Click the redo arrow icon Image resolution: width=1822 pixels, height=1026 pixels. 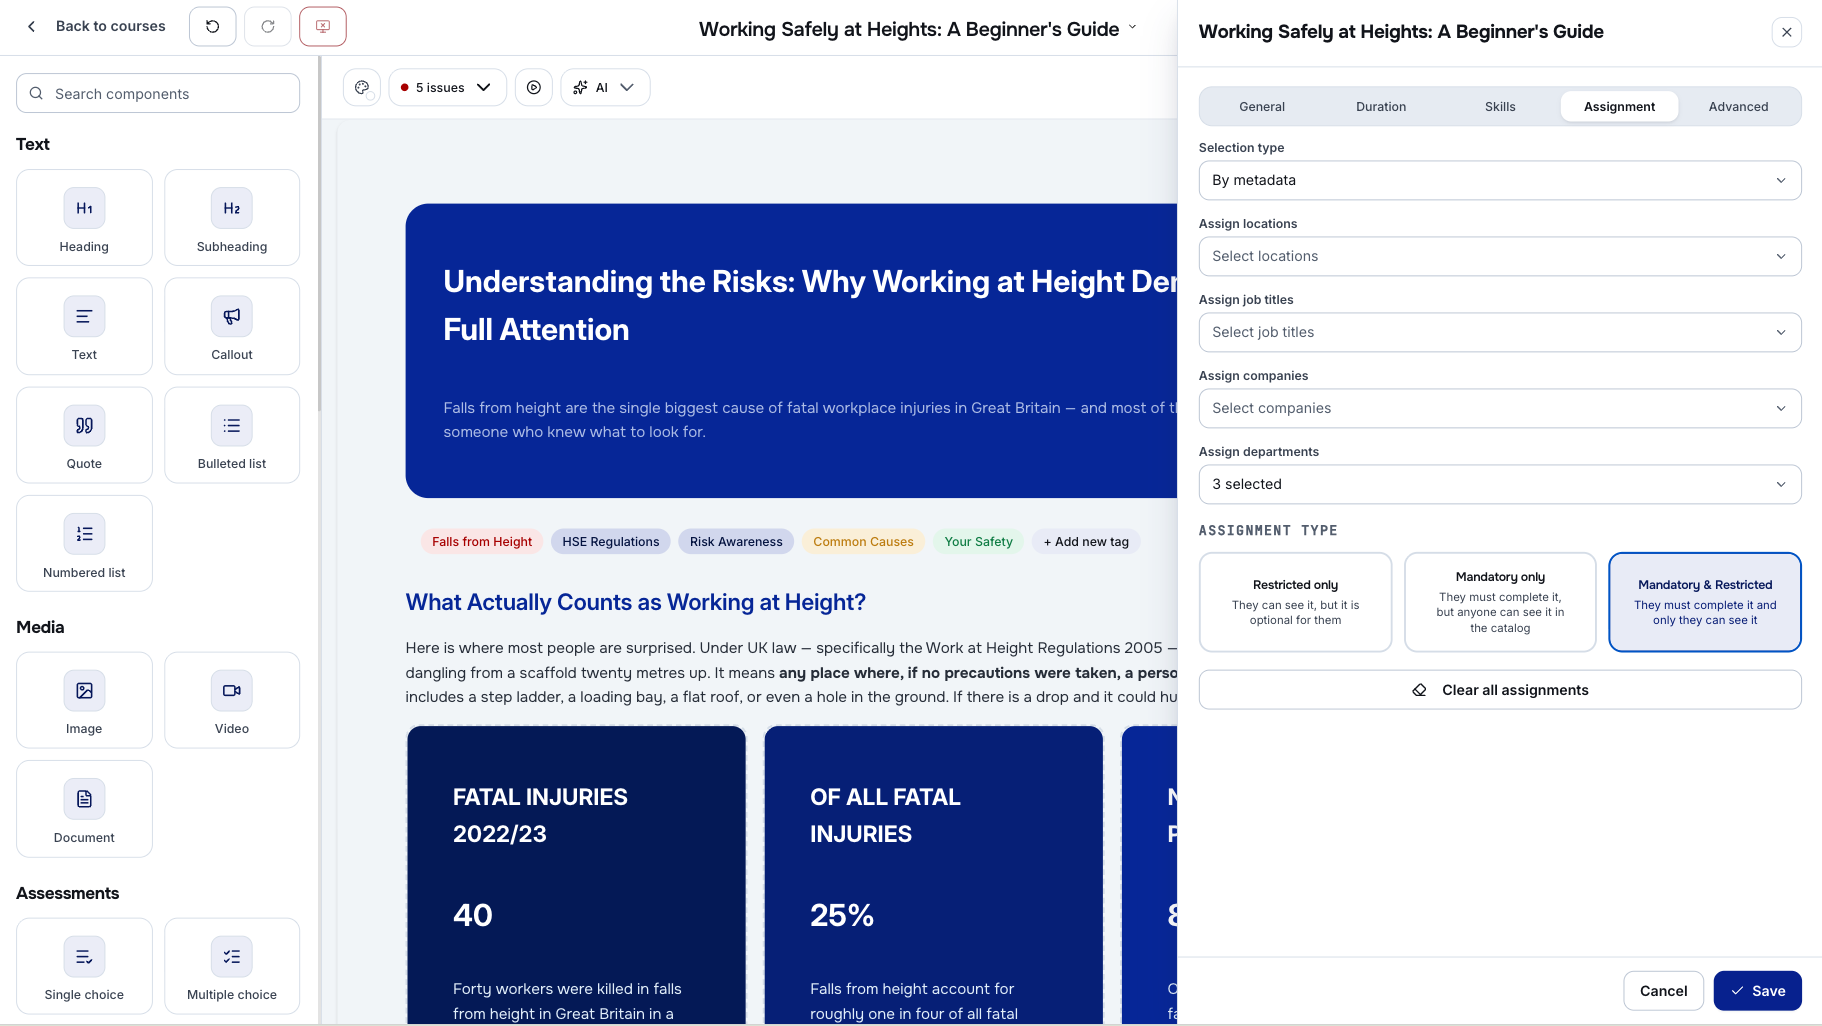268,27
